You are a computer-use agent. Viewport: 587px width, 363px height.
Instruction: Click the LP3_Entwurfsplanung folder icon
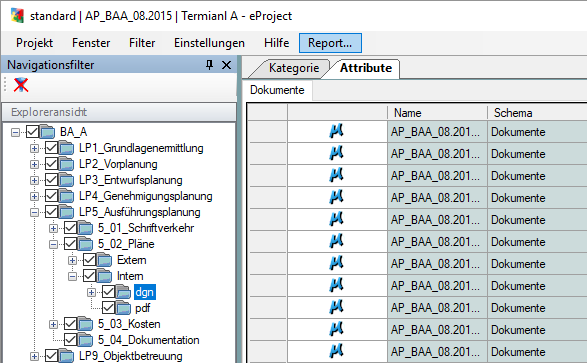coord(67,180)
